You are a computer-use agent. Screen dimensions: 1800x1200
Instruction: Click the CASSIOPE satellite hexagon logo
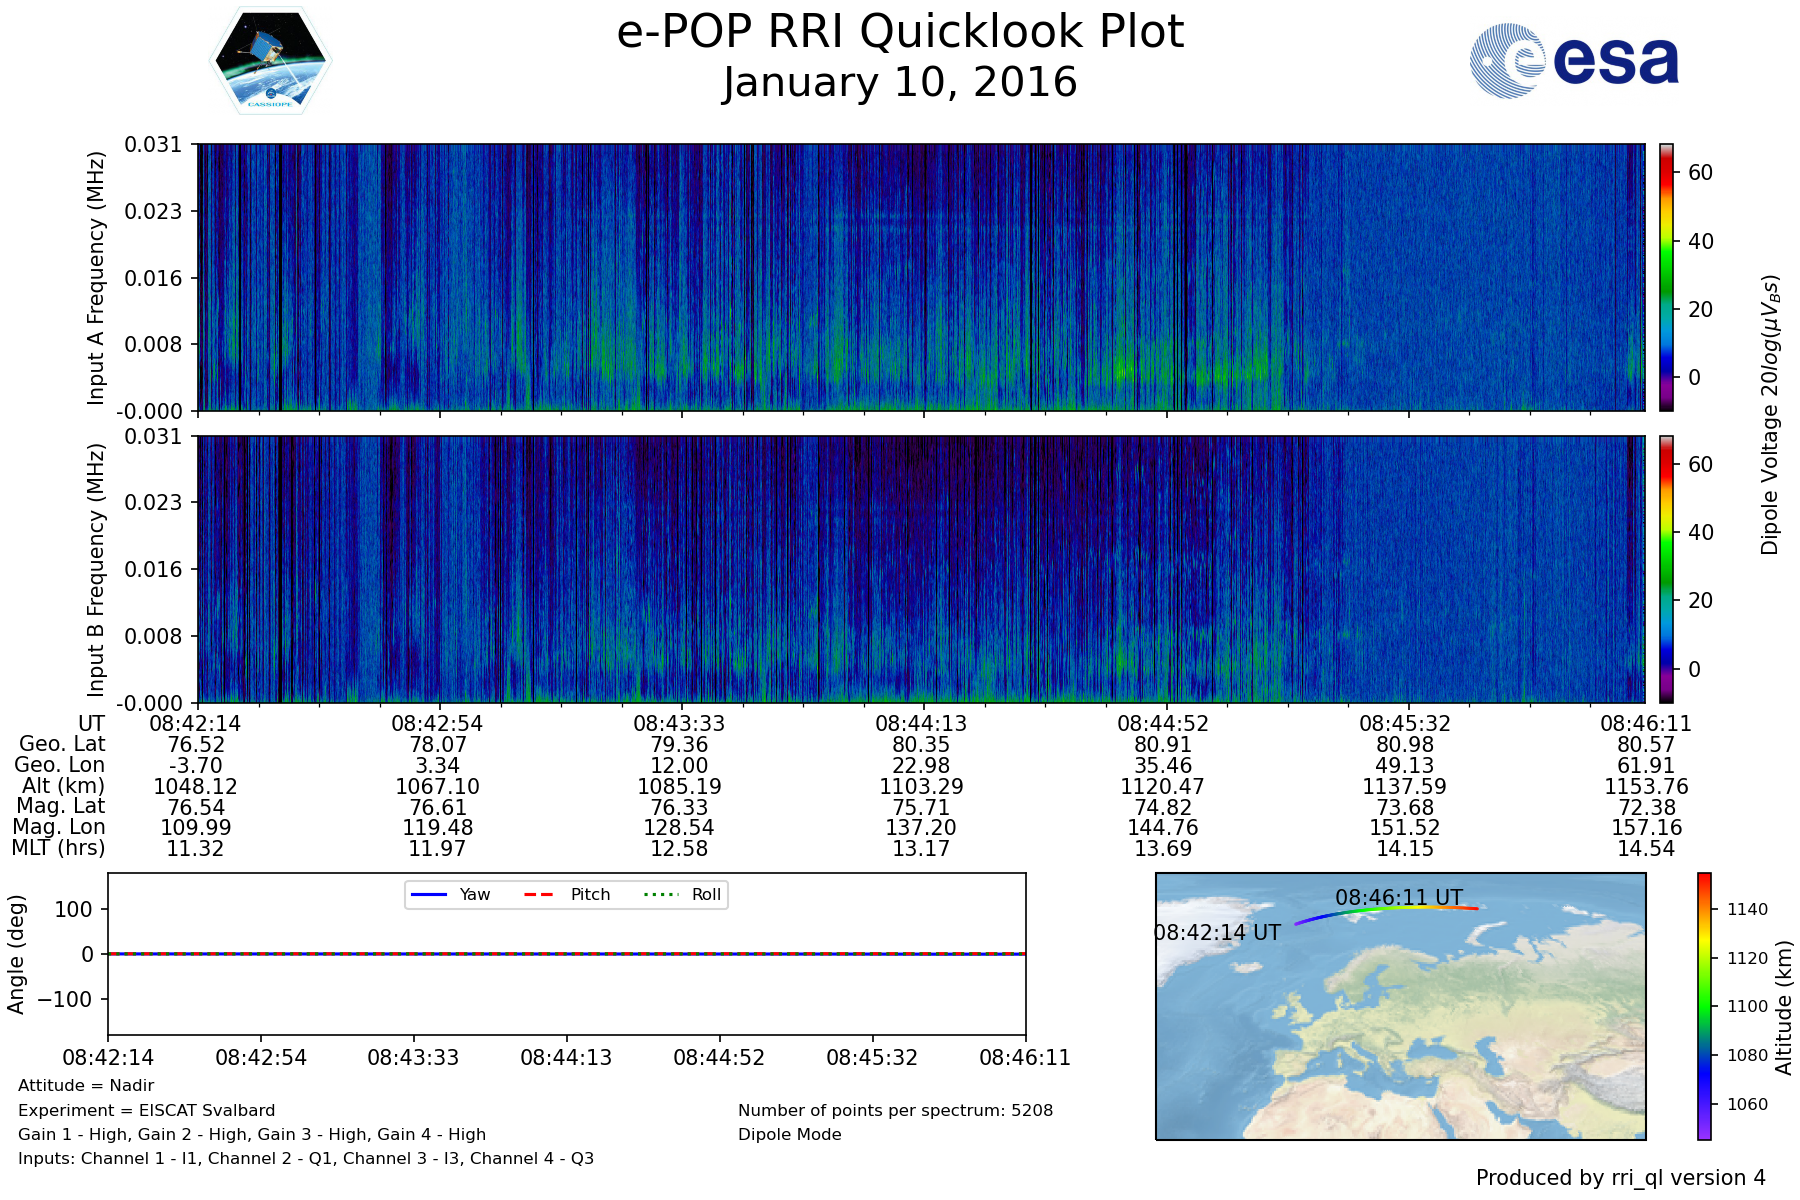(x=270, y=61)
